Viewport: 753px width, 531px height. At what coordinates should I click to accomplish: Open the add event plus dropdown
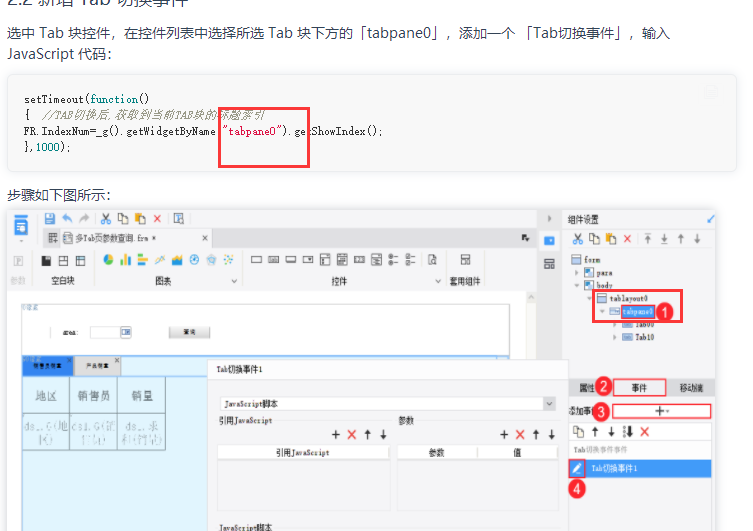(x=662, y=411)
